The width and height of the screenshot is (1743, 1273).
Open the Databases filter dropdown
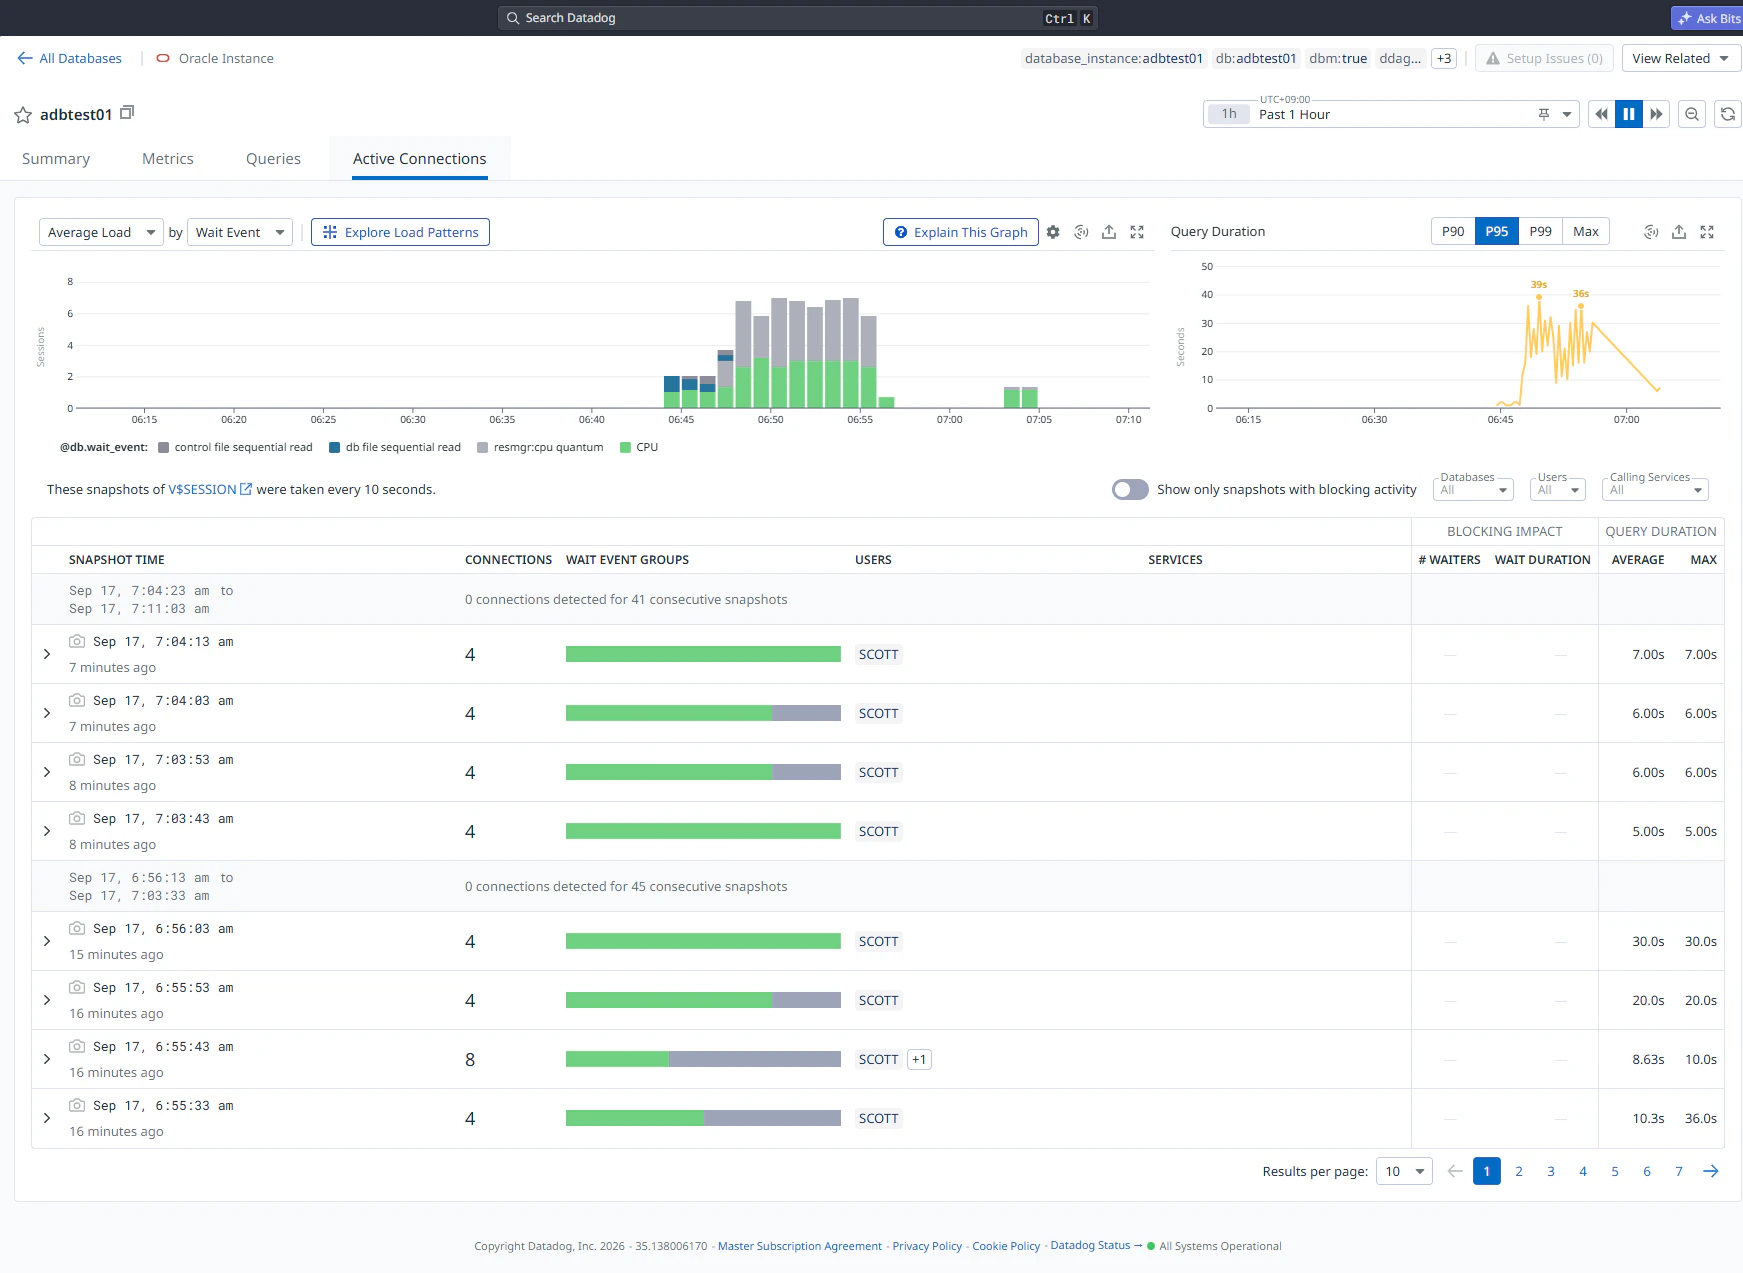click(x=1473, y=489)
